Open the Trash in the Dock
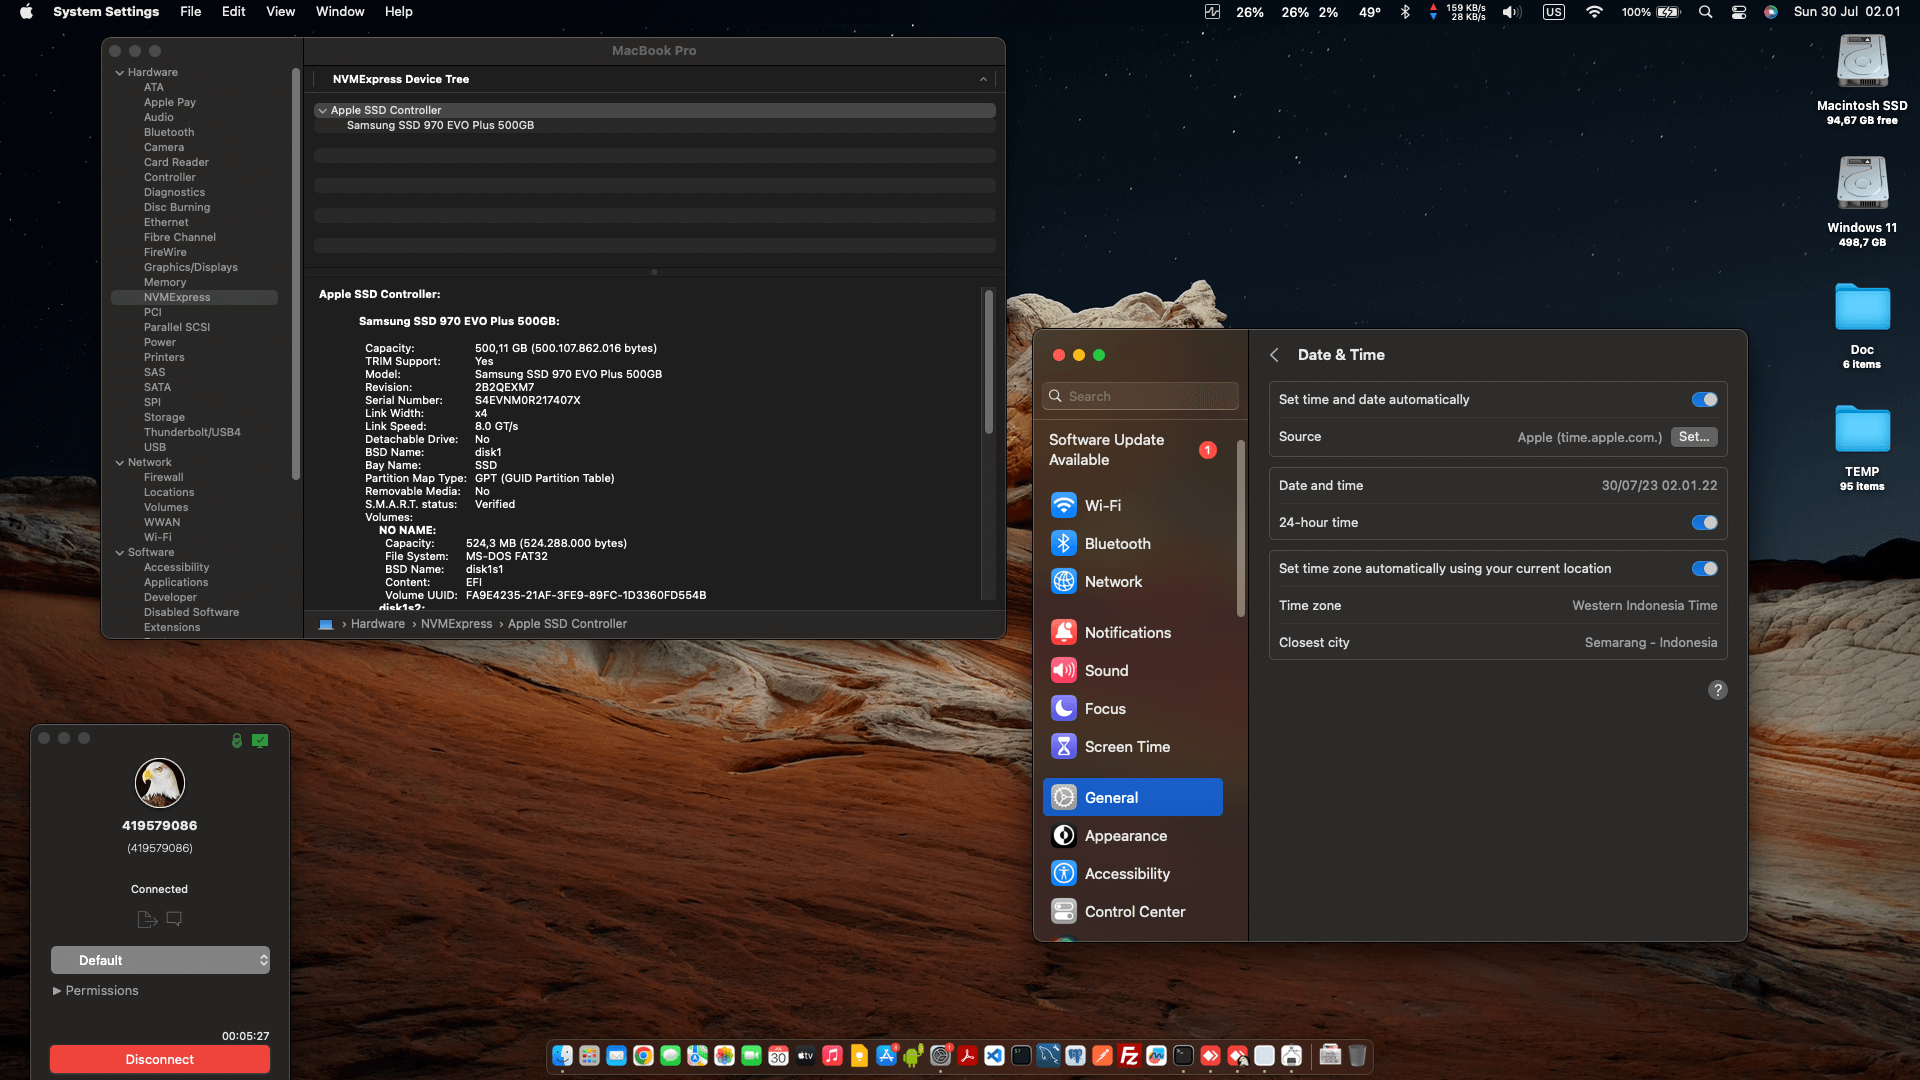Screen dimensions: 1920x1080 pyautogui.click(x=1357, y=1056)
